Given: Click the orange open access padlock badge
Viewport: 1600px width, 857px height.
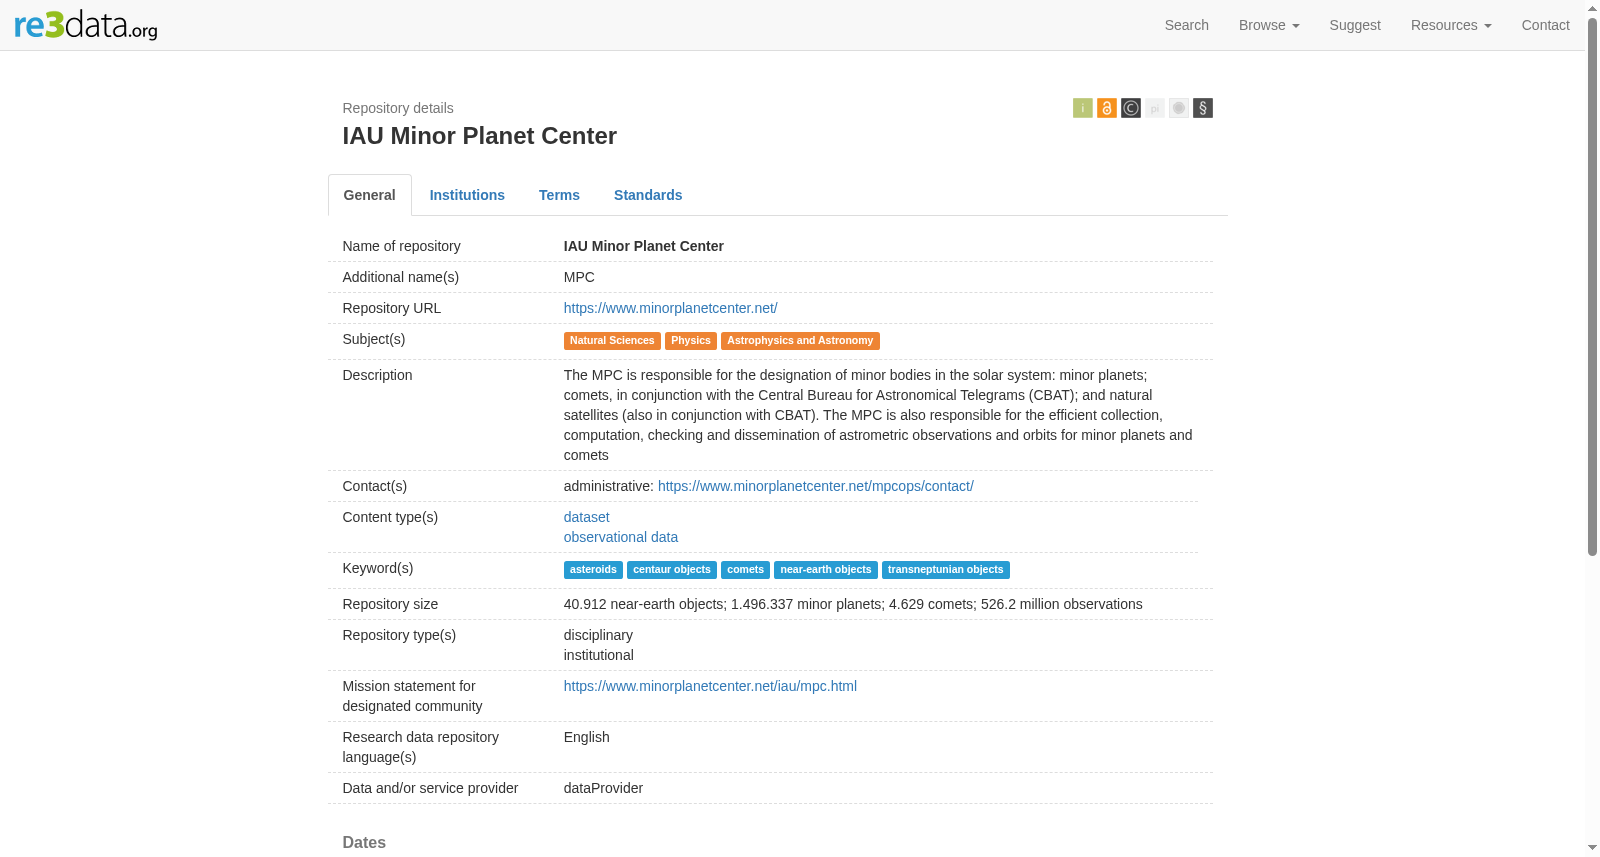Looking at the screenshot, I should (x=1106, y=108).
